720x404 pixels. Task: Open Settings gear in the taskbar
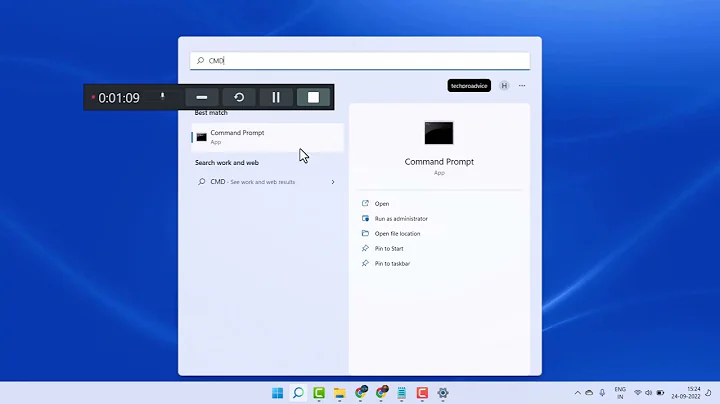pos(443,393)
